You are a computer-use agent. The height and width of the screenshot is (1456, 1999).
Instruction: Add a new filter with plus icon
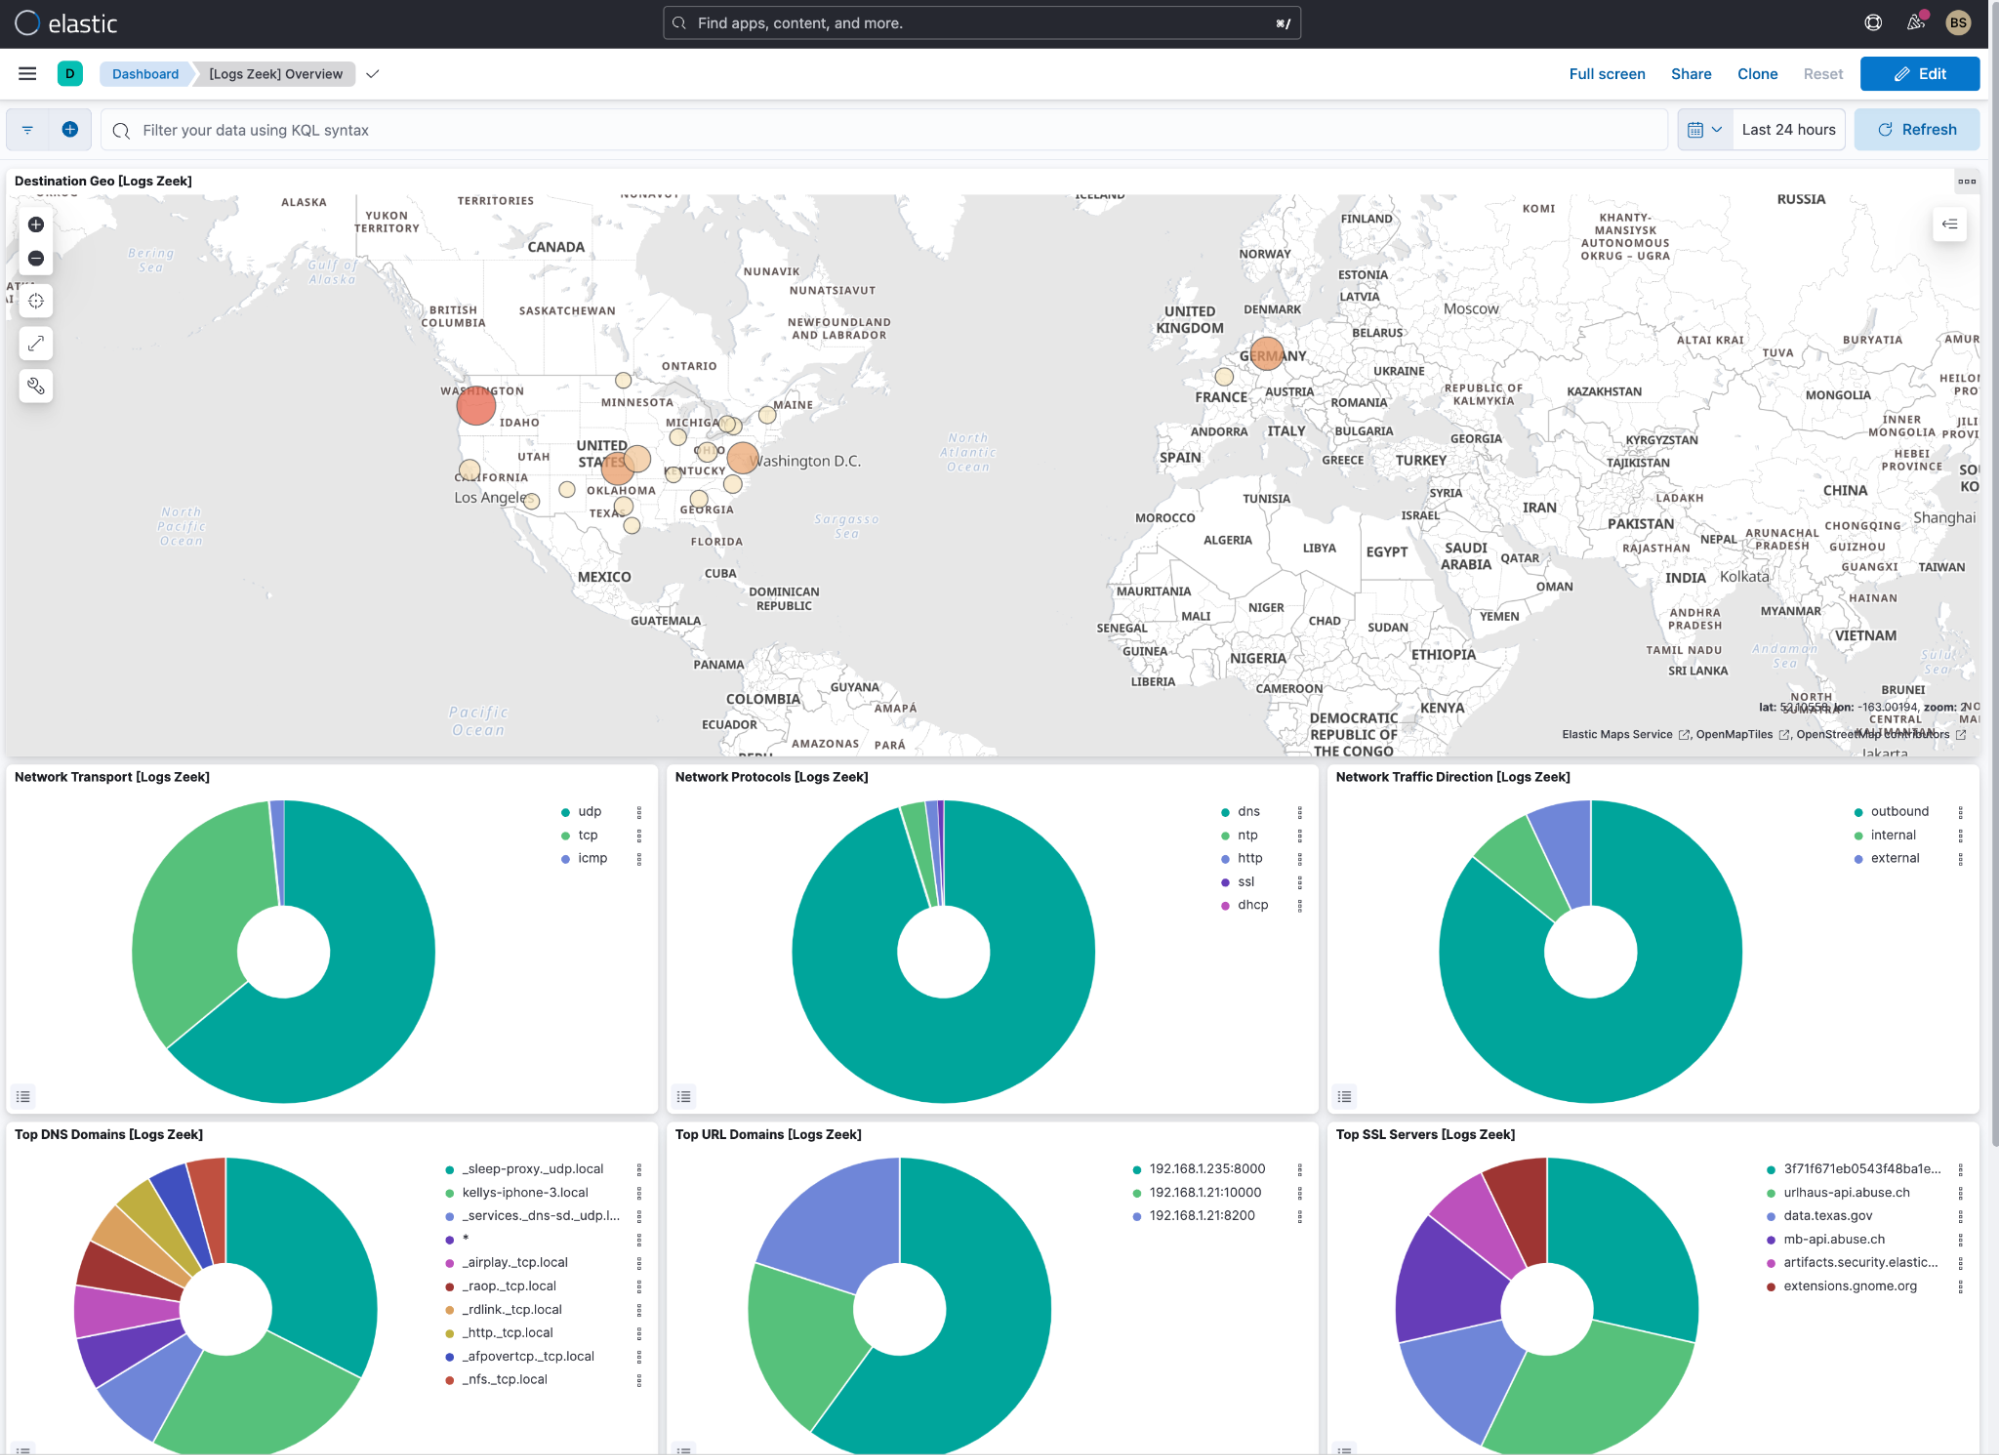pyautogui.click(x=70, y=130)
